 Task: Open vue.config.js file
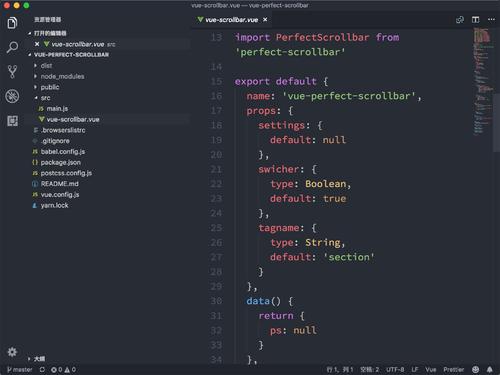(60, 194)
